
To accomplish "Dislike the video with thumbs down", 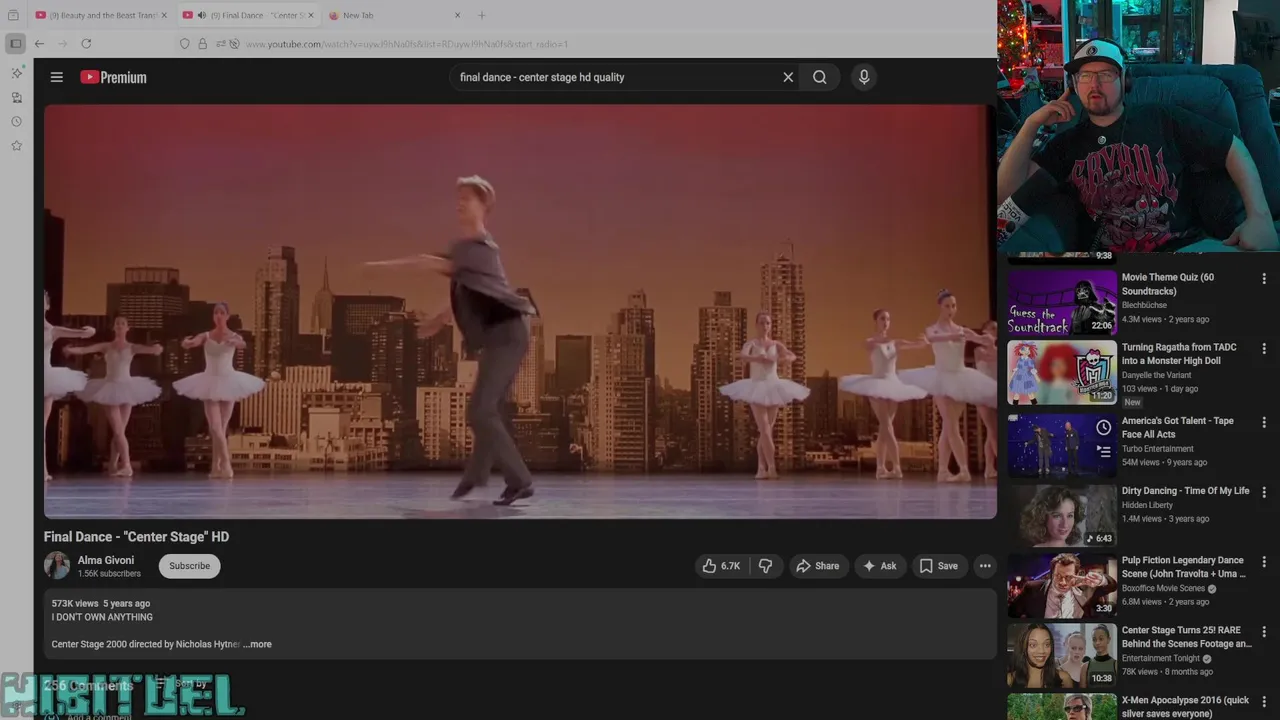I will (x=765, y=566).
